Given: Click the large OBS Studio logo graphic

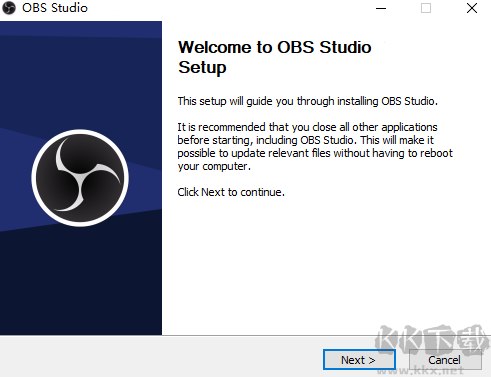Looking at the screenshot, I should 80,178.
